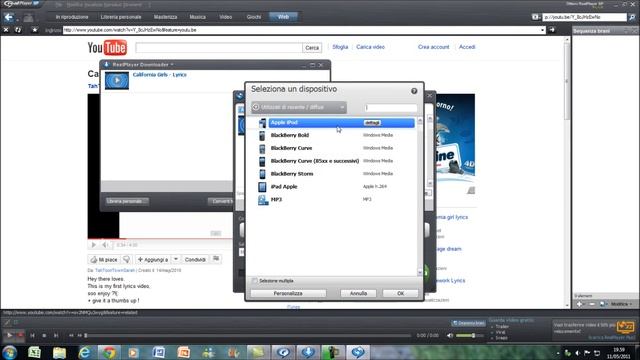Click the iPad Apple tablet icon

(x=262, y=187)
